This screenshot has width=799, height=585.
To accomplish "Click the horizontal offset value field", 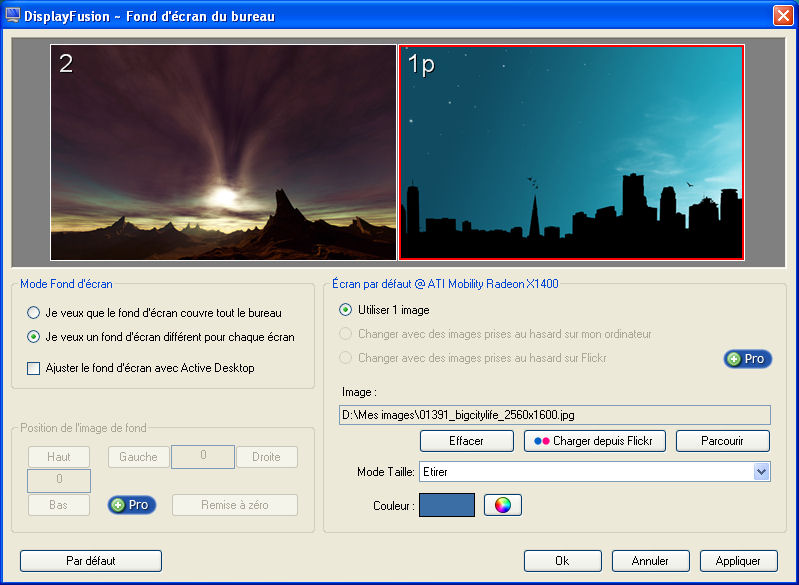I will tap(203, 457).
